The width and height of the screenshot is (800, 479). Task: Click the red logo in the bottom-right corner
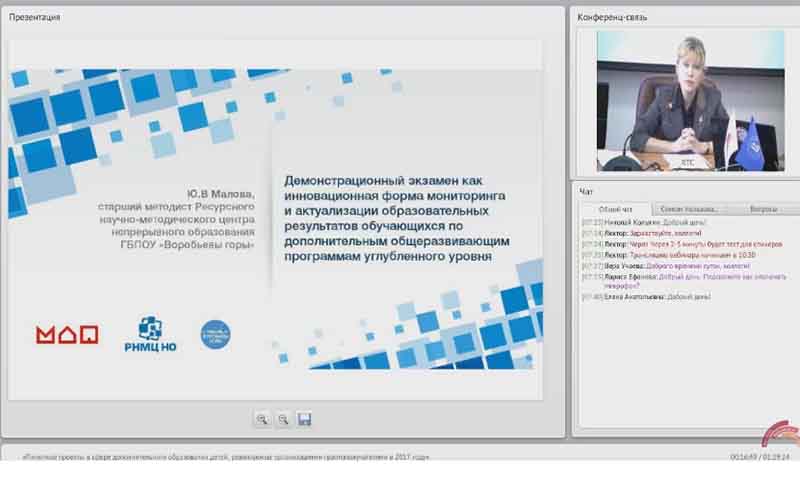(x=778, y=435)
